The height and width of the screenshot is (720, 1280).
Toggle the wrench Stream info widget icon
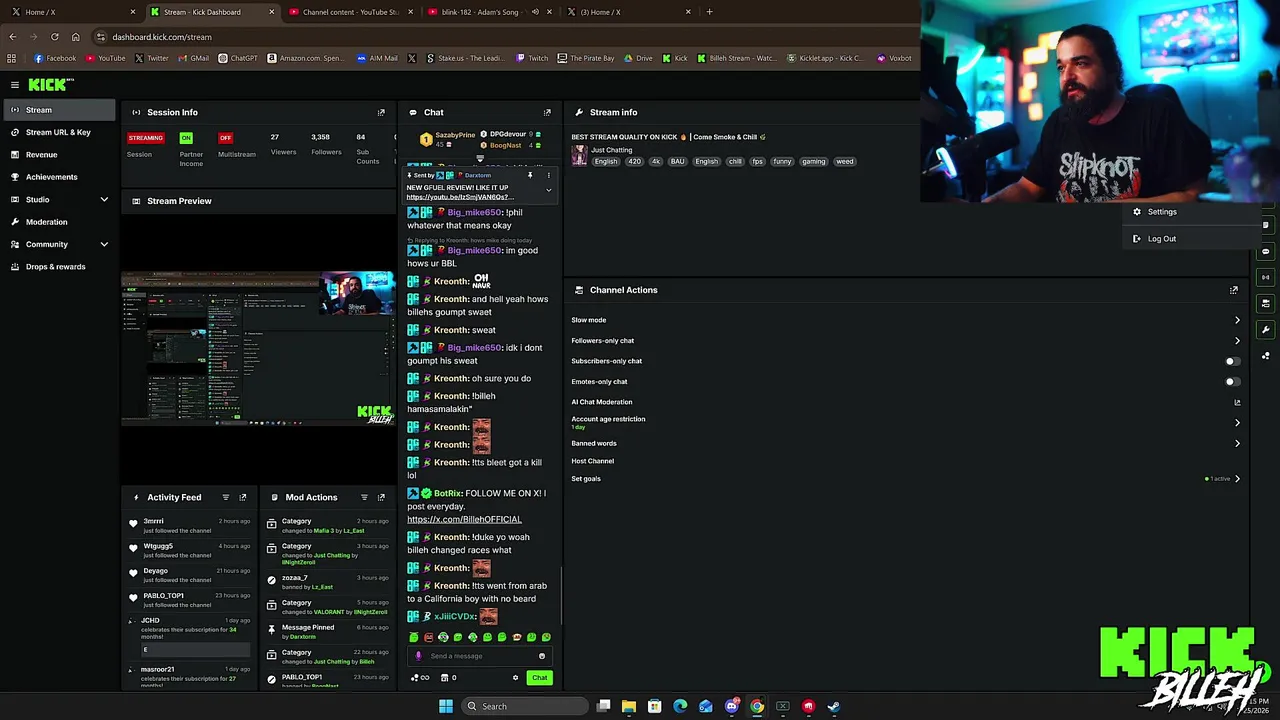1266,329
